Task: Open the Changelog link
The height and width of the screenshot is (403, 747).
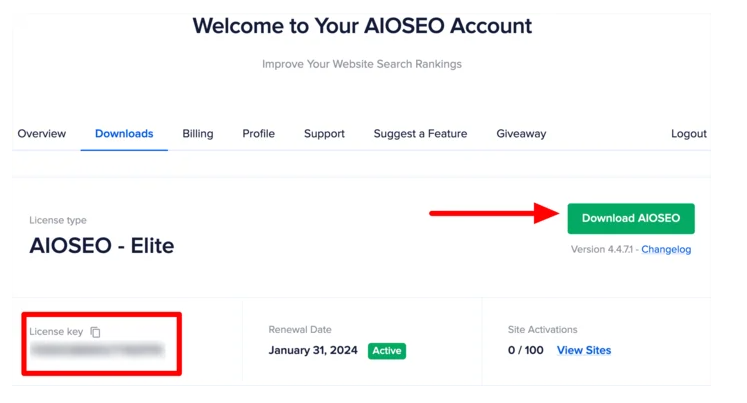Action: coord(666,249)
